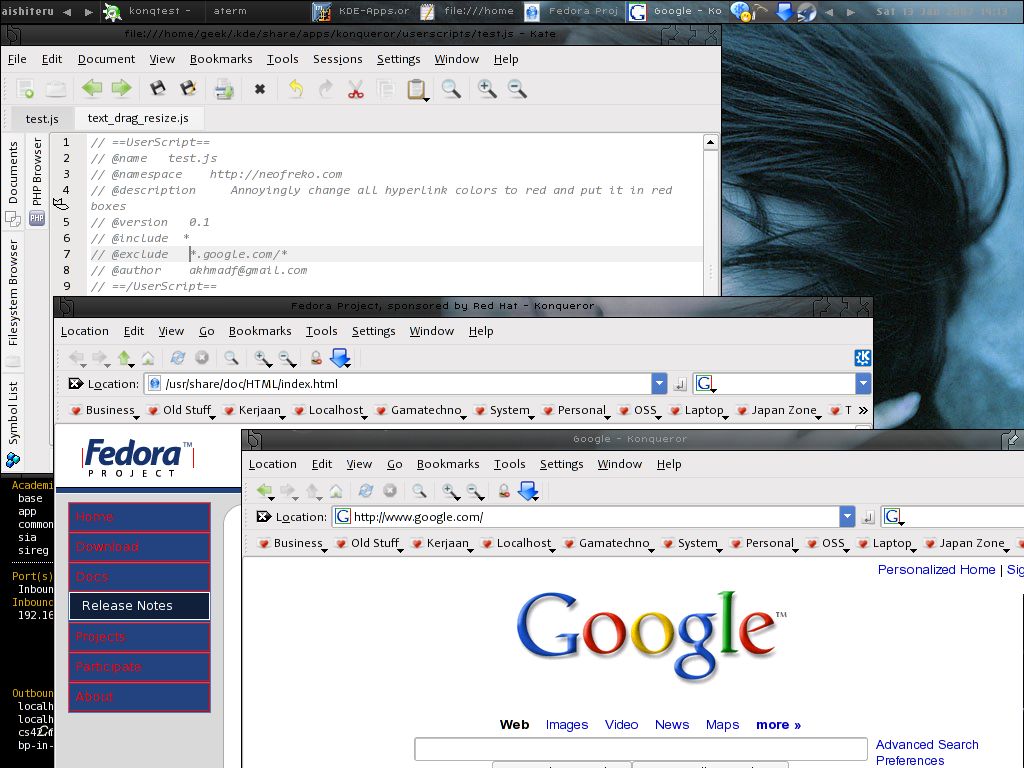Open location history dropdown in Fedora Konqueror
The image size is (1024, 768).
click(x=659, y=384)
